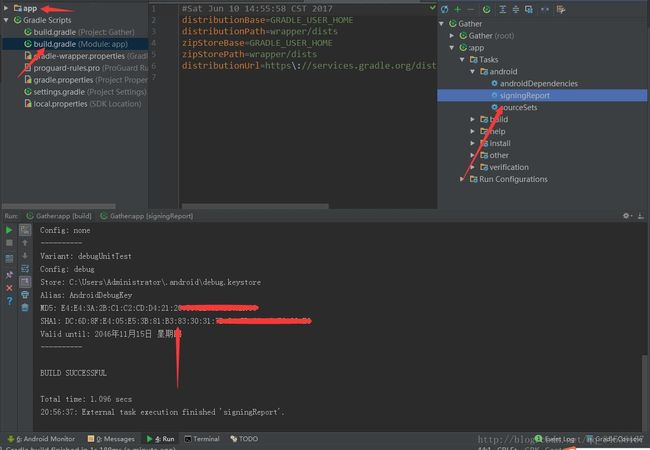The image size is (650, 450).
Task: Toggle tasks execution view in Run panel
Action: (x=25, y=230)
